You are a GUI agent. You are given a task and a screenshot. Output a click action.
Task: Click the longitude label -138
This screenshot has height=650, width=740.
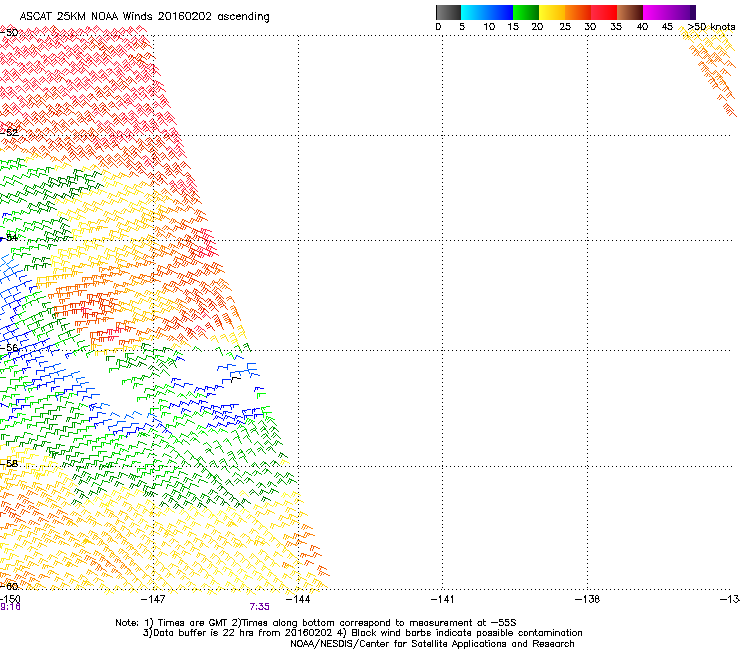pos(587,599)
